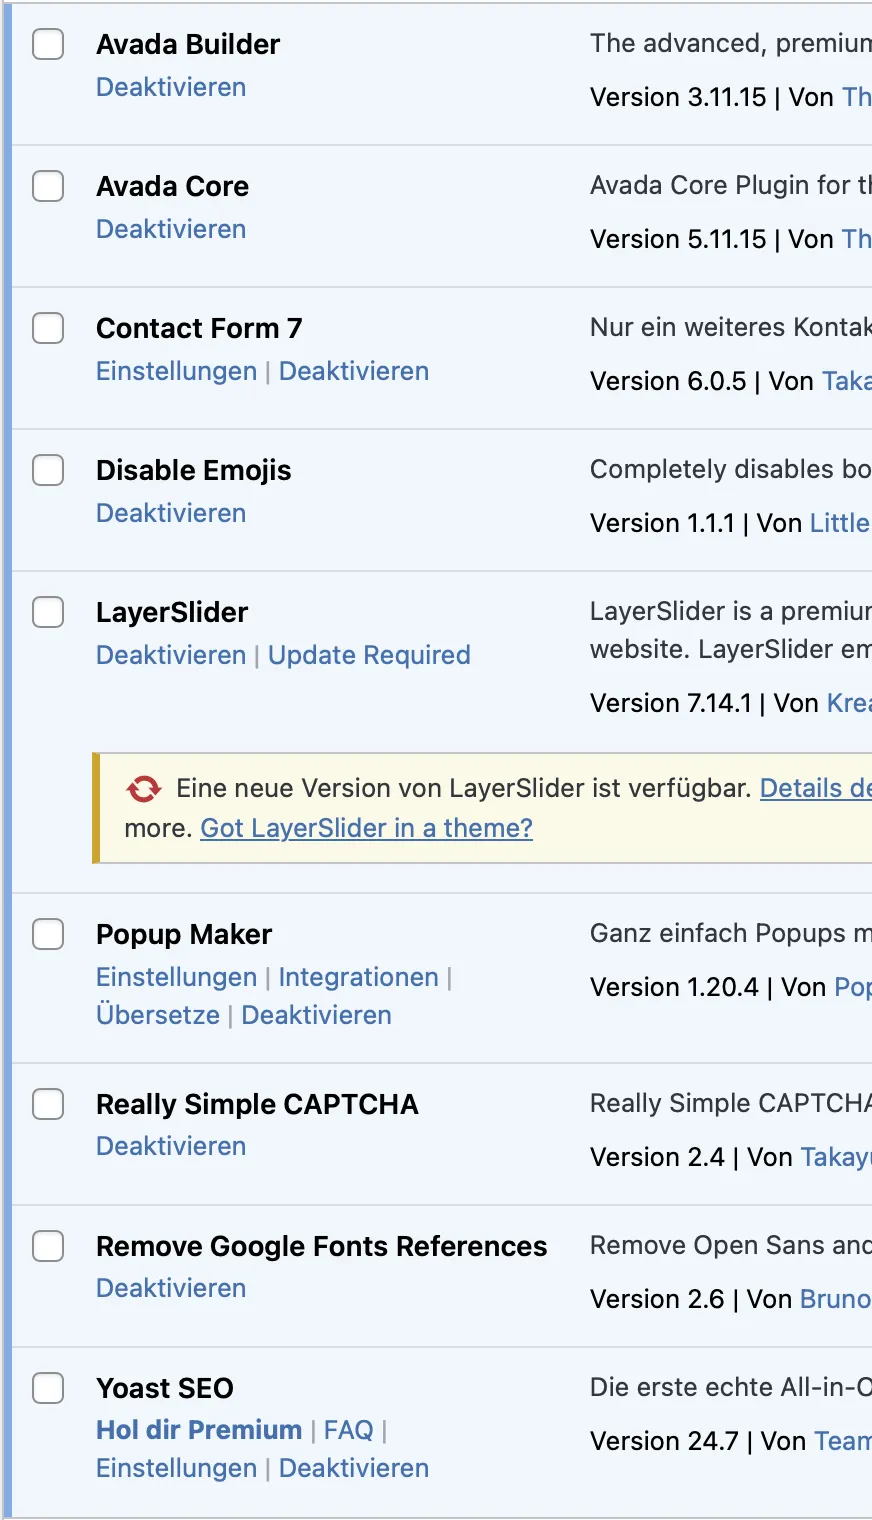This screenshot has width=872, height=1520.
Task: Click the LayerSlider update refresh icon
Action: coord(143,789)
